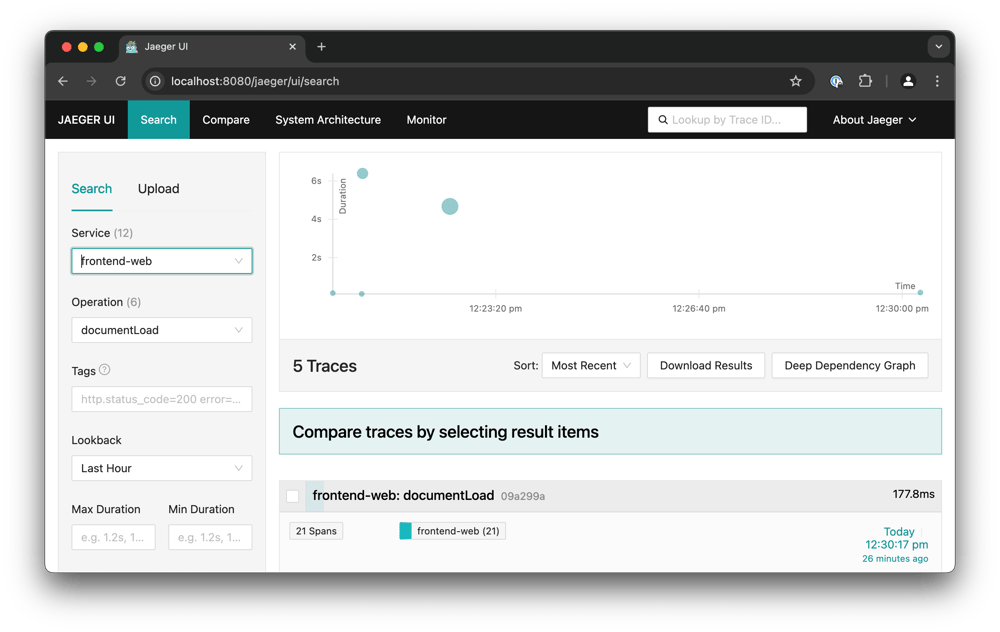1000x632 pixels.
Task: Open the Operation dropdown showing documentLoad
Action: [x=162, y=330]
